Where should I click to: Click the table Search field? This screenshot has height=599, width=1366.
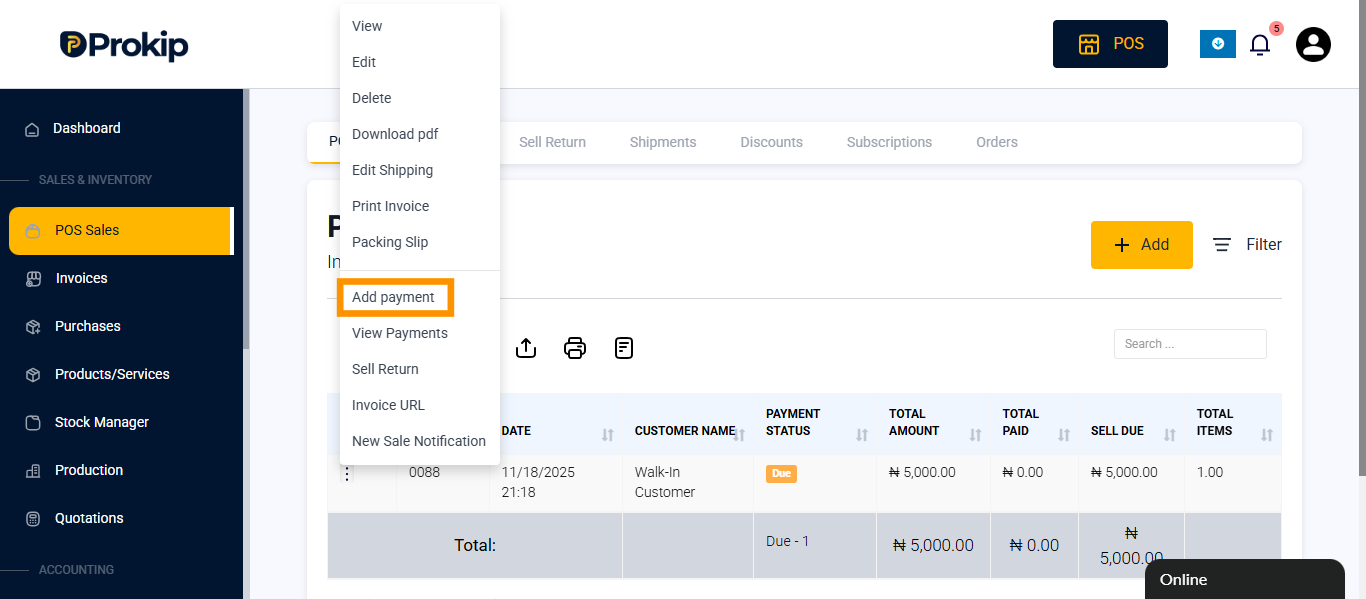pyautogui.click(x=1190, y=344)
